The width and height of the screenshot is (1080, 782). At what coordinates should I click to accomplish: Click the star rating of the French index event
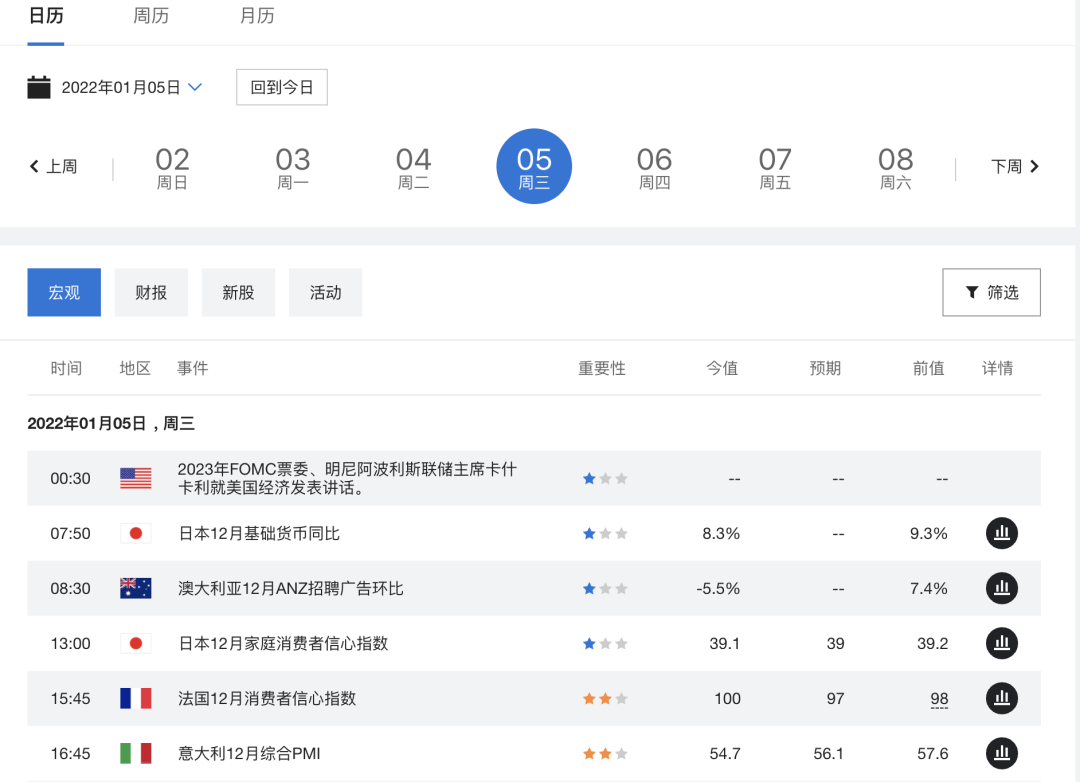tap(604, 698)
